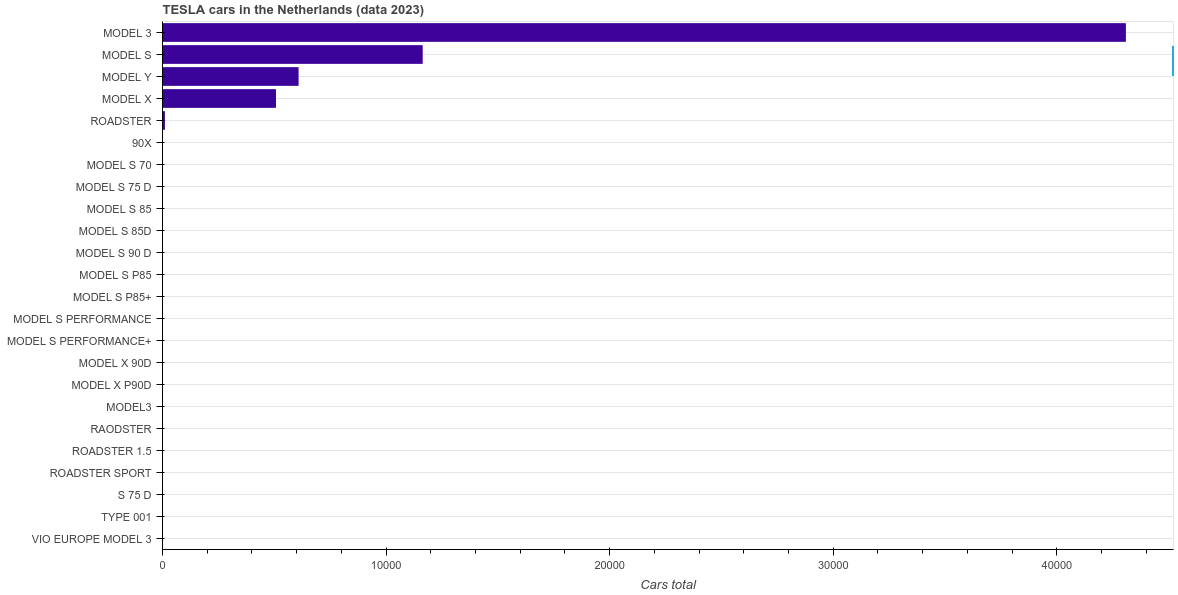Click the 'MODEL S 75 D' label
The image size is (1178, 595).
[x=113, y=187]
